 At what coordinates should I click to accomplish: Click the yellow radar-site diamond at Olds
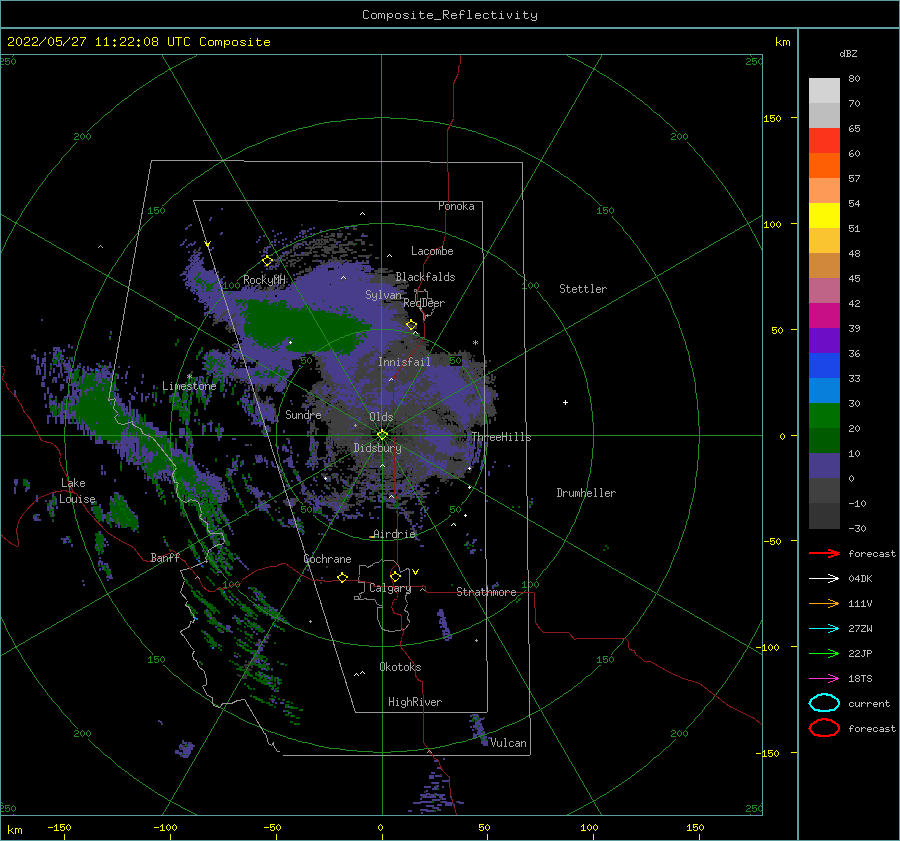pos(382,435)
